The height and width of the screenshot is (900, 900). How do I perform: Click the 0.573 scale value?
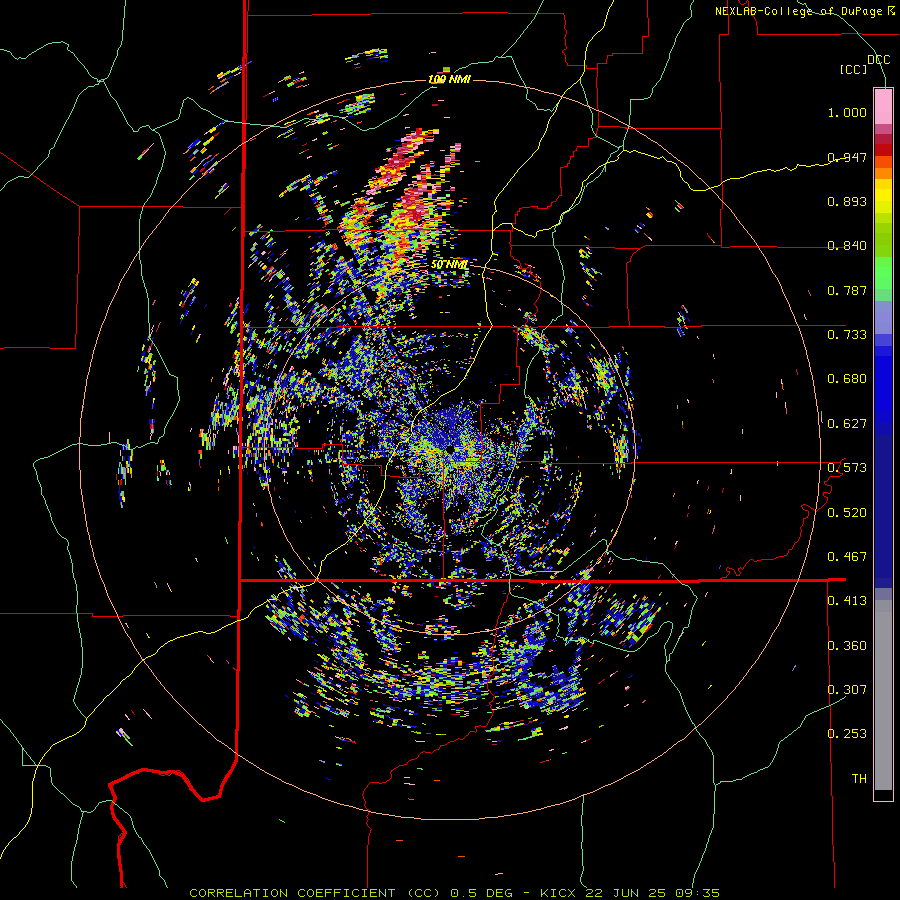tap(847, 468)
